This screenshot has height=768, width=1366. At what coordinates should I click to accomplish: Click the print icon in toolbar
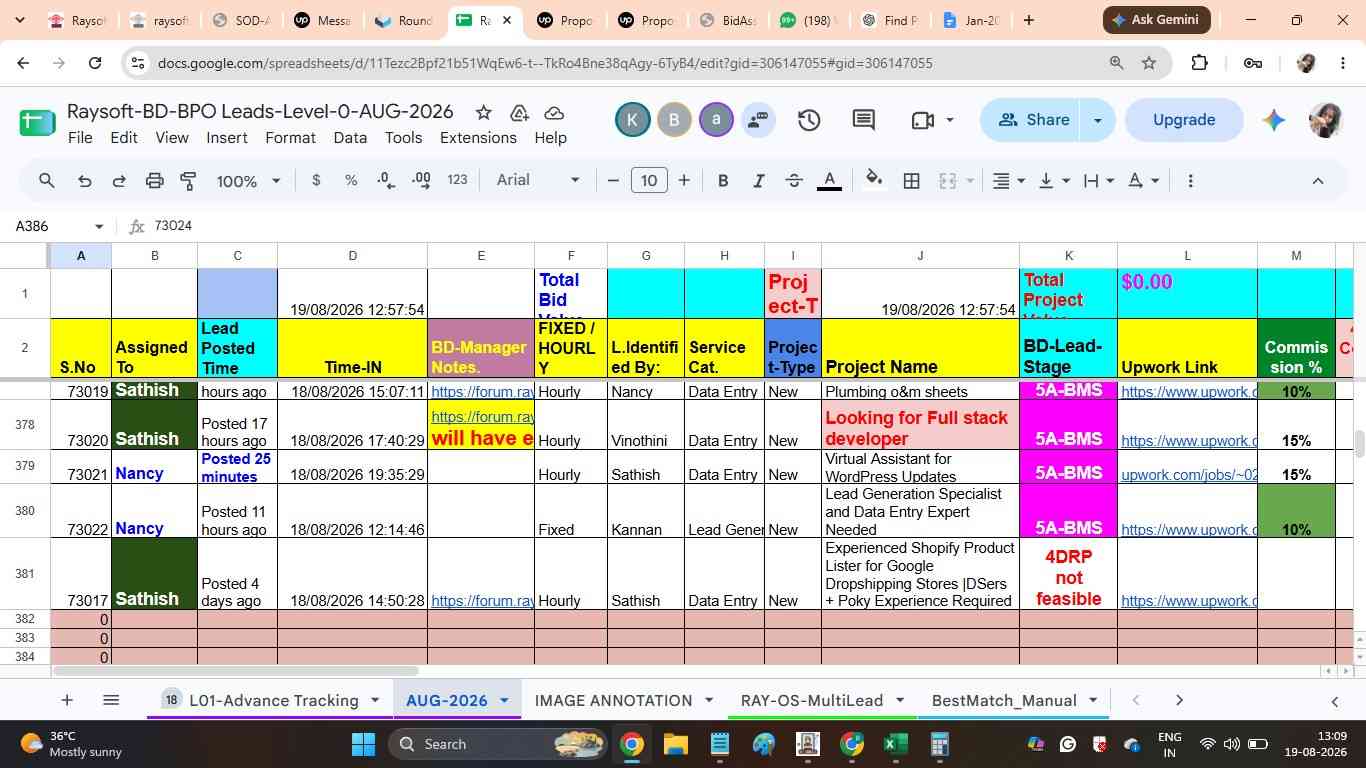point(154,181)
